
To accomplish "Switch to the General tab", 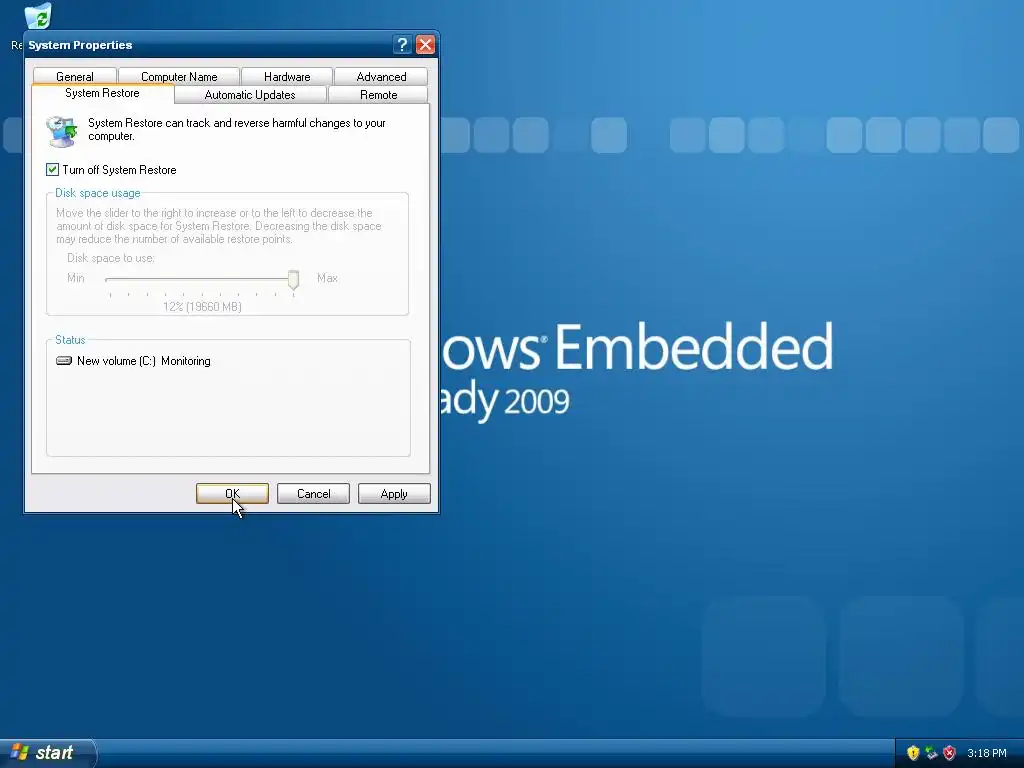I will [x=74, y=76].
